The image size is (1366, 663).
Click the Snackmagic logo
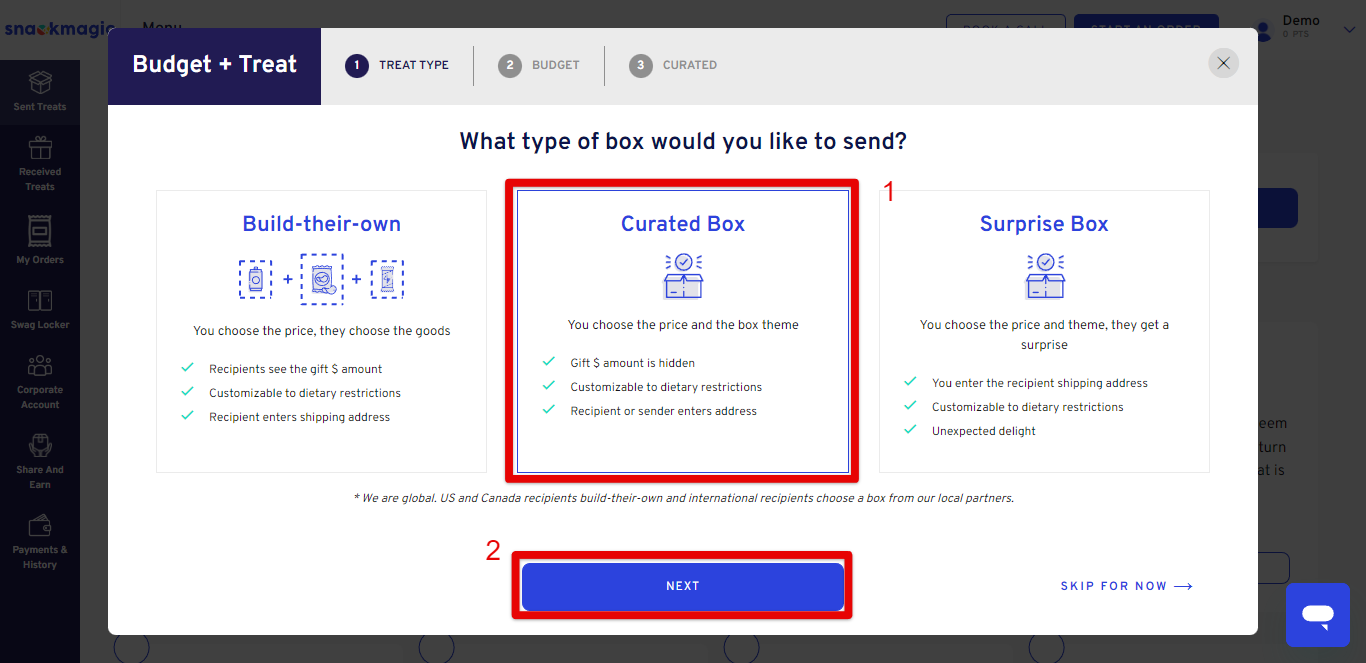click(58, 29)
